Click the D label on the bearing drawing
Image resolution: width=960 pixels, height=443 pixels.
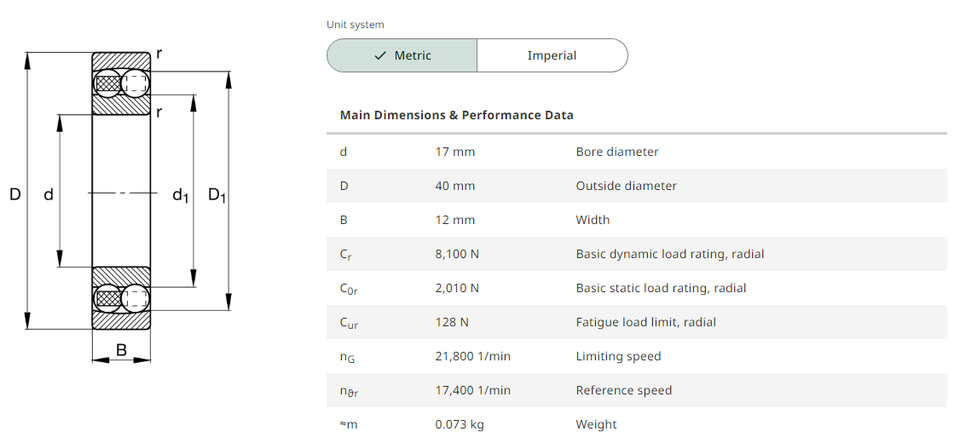pyautogui.click(x=15, y=194)
